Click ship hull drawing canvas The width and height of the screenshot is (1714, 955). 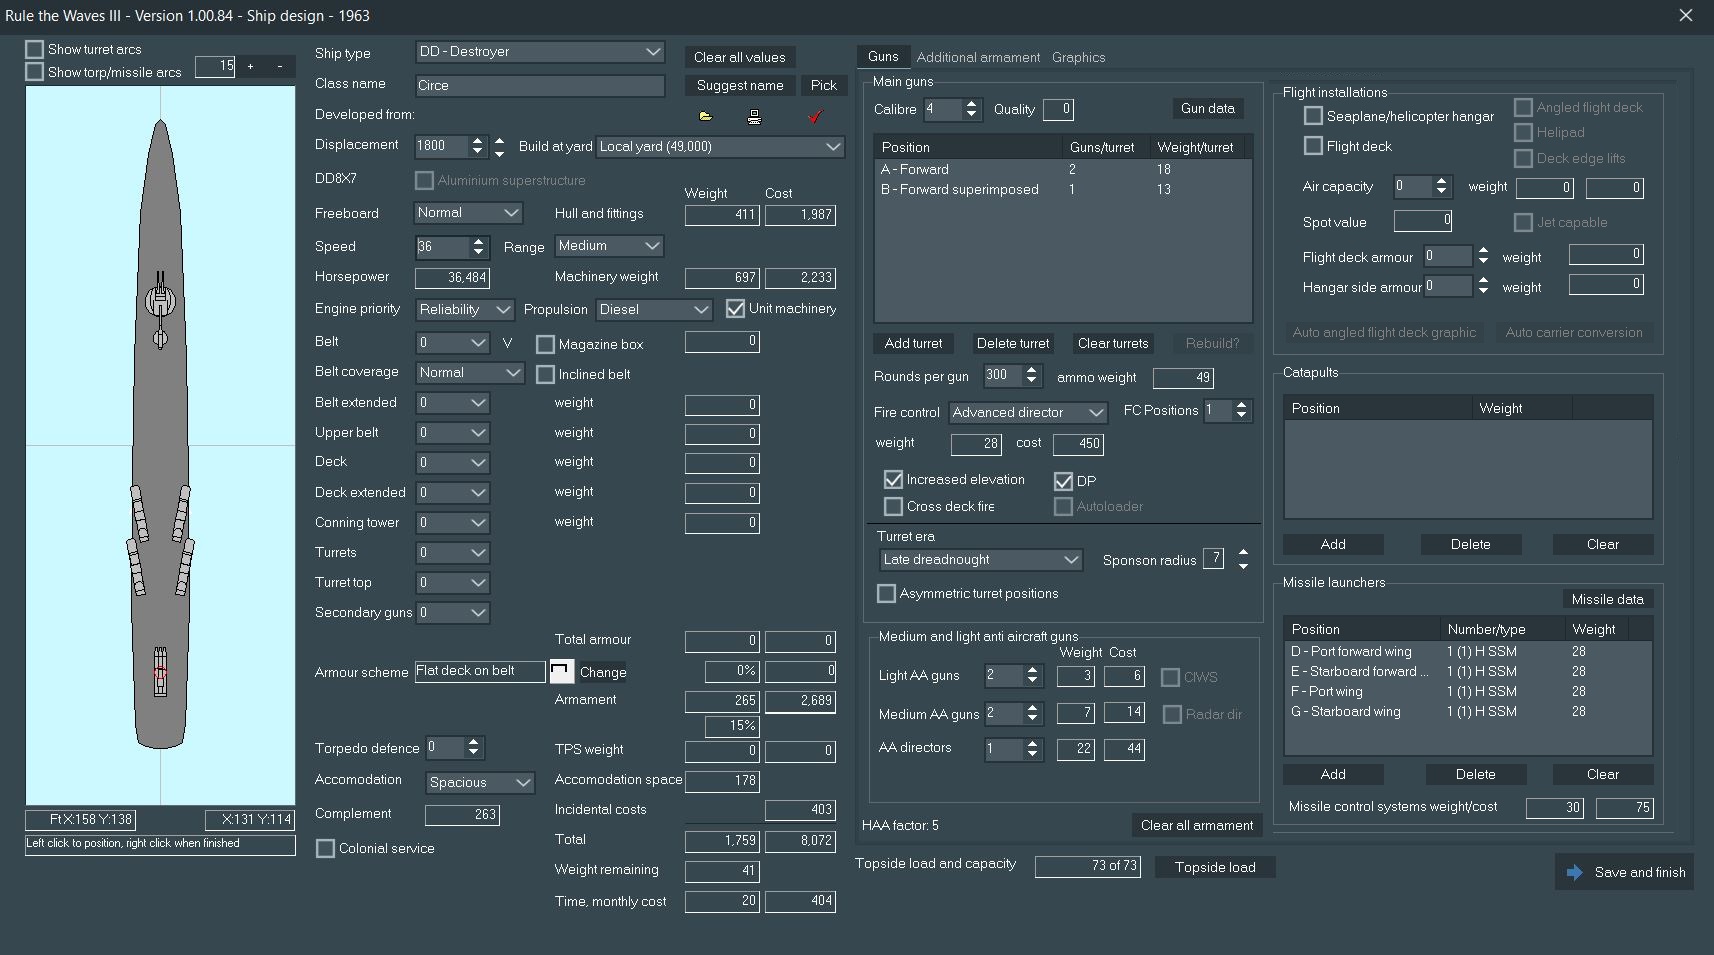click(x=160, y=445)
